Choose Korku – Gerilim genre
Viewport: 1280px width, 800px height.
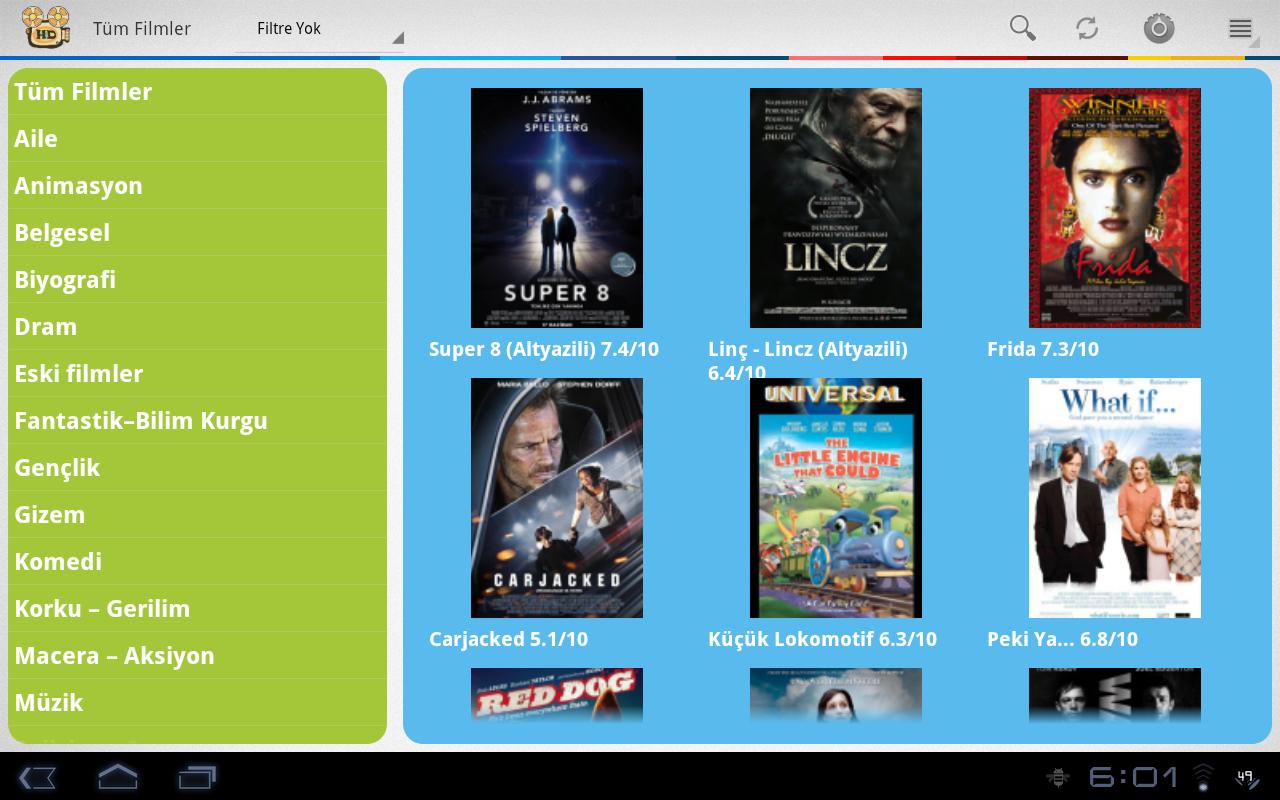[x=102, y=609]
